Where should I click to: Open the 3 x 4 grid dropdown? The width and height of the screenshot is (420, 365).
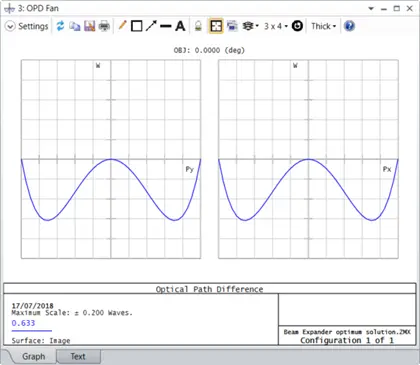tap(276, 26)
